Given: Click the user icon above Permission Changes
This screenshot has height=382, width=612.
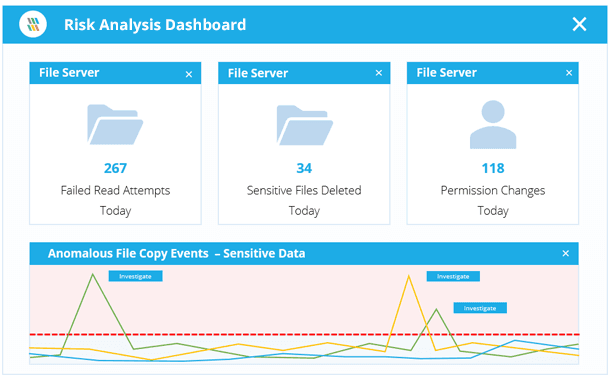Looking at the screenshot, I should (493, 124).
